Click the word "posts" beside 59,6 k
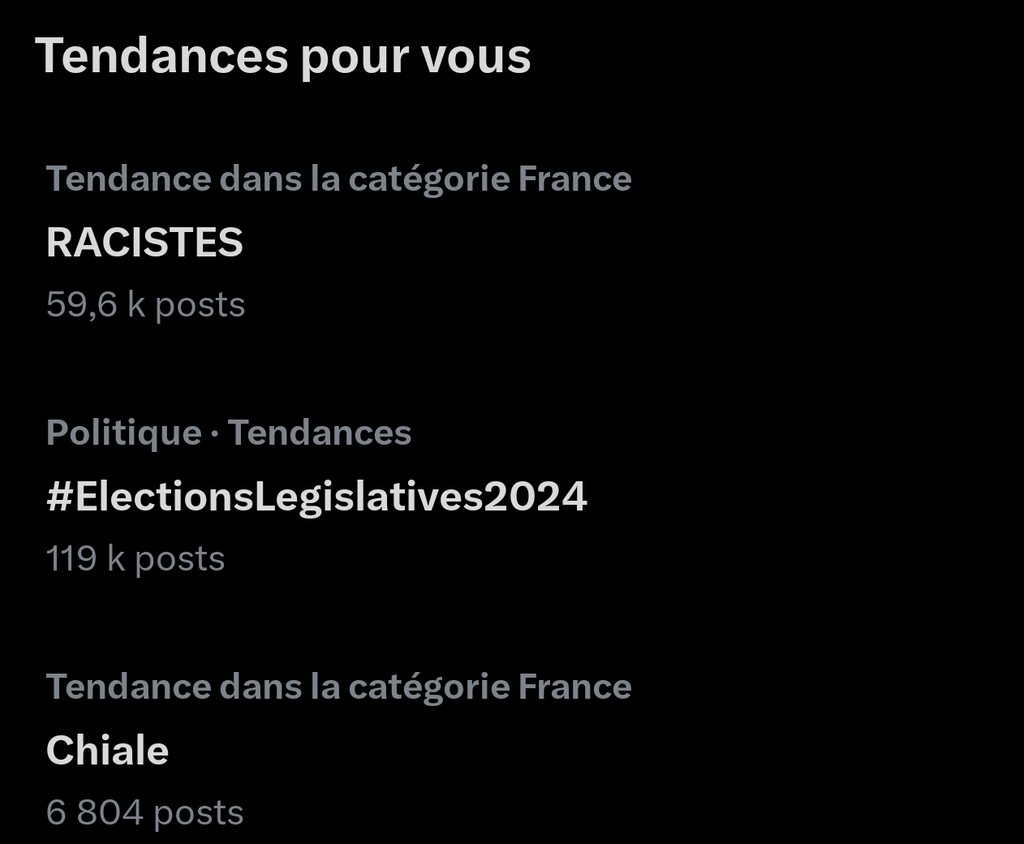Screen dimensions: 1024x844 (200, 305)
